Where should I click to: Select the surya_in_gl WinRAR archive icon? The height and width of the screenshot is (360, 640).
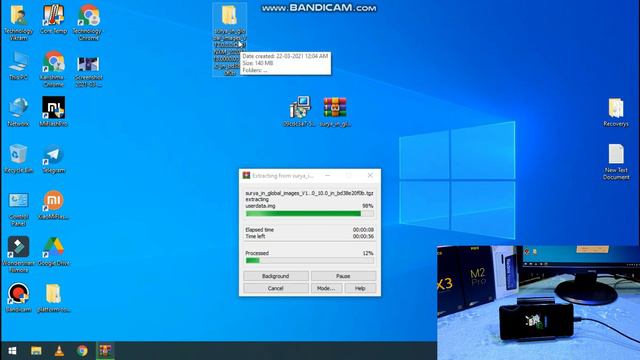(x=335, y=111)
